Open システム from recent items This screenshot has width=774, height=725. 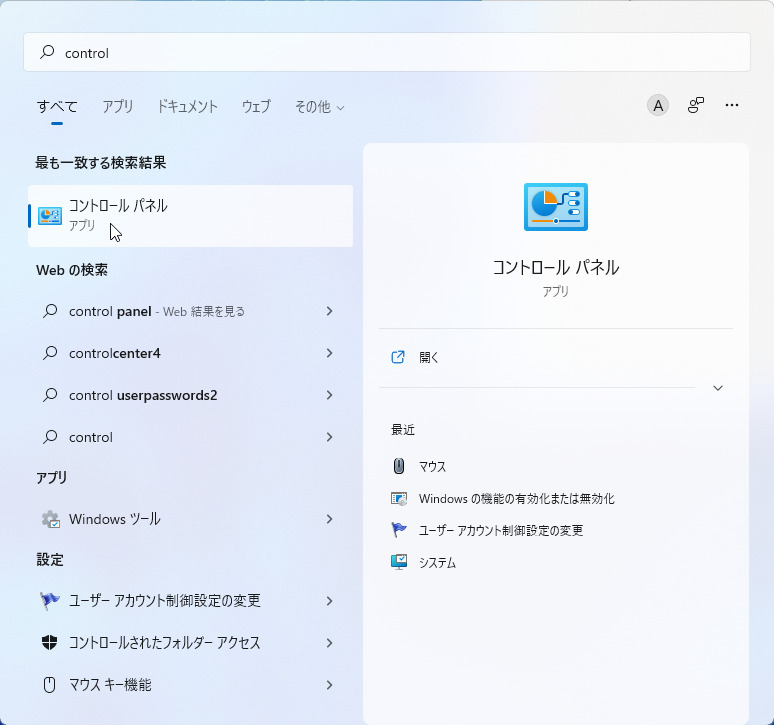[x=437, y=563]
